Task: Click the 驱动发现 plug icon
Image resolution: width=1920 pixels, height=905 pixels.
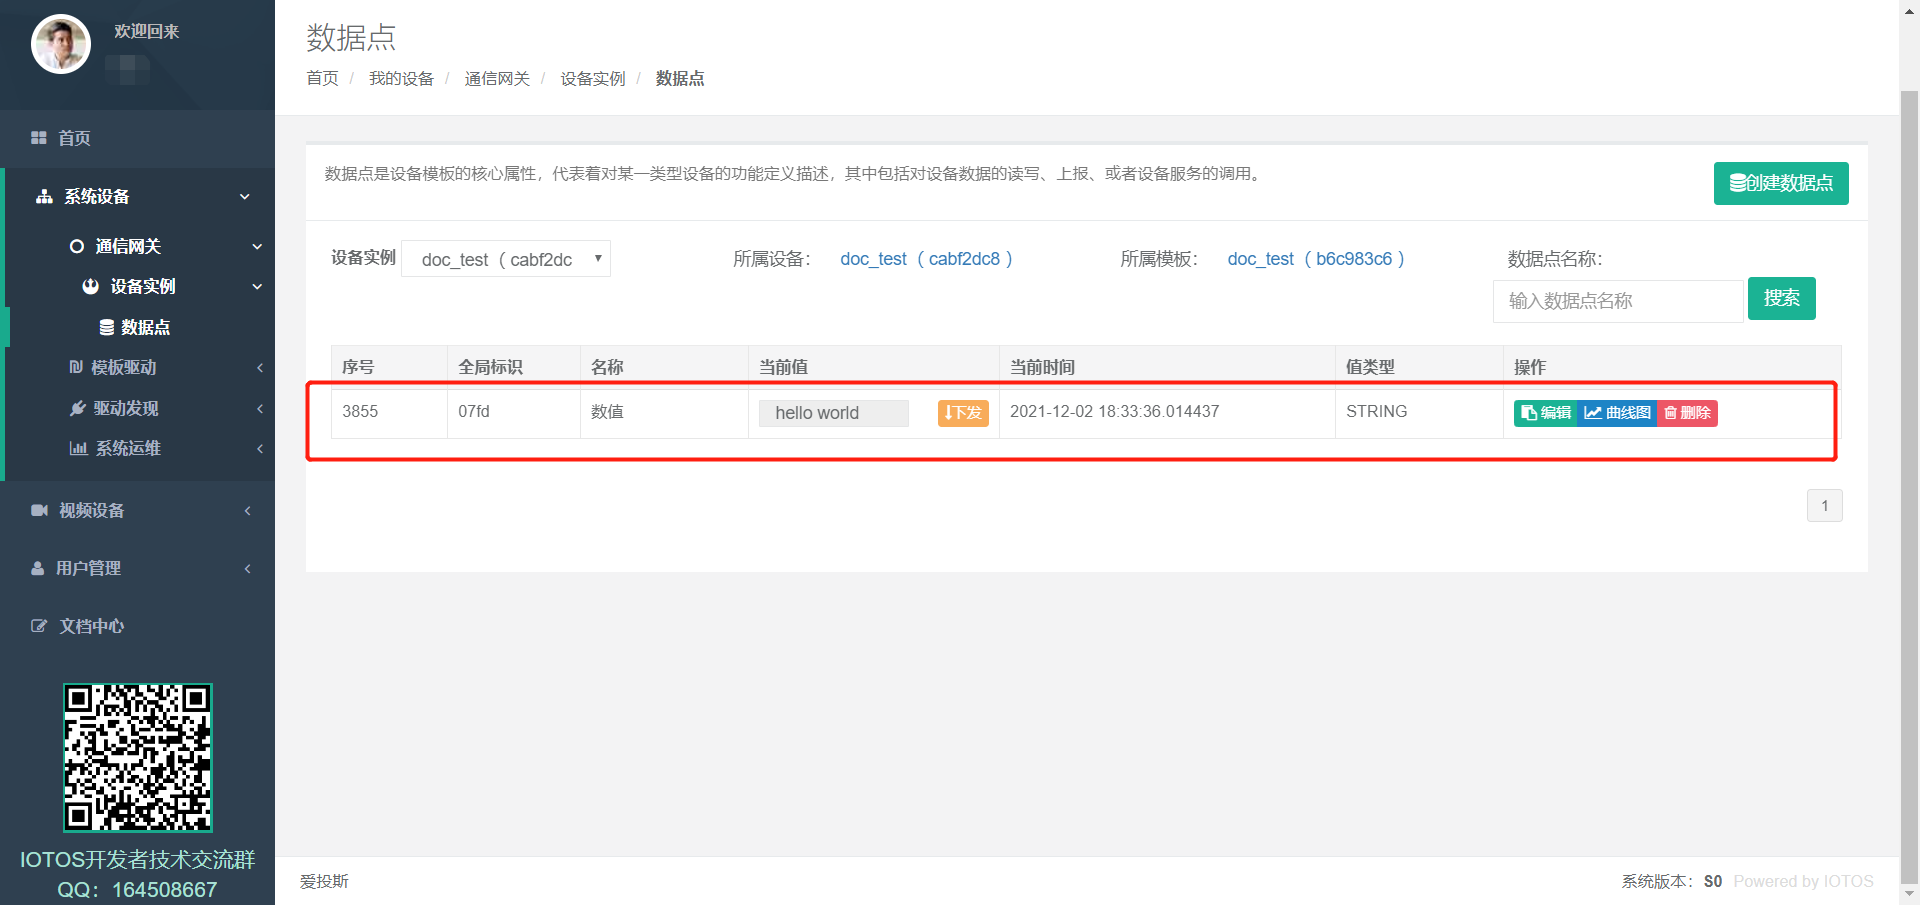Action: [x=77, y=409]
